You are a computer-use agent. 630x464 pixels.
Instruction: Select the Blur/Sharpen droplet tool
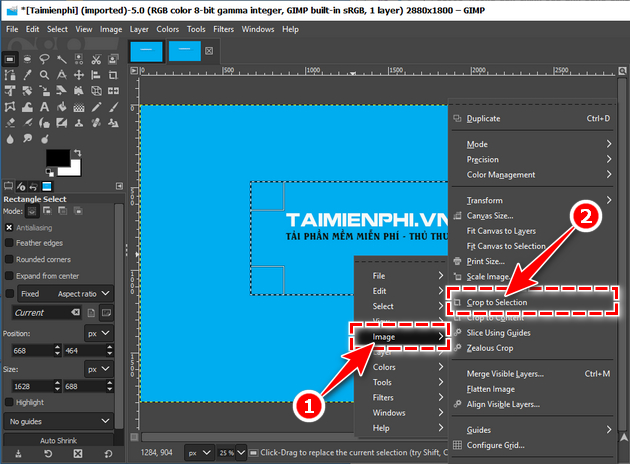tap(10, 139)
